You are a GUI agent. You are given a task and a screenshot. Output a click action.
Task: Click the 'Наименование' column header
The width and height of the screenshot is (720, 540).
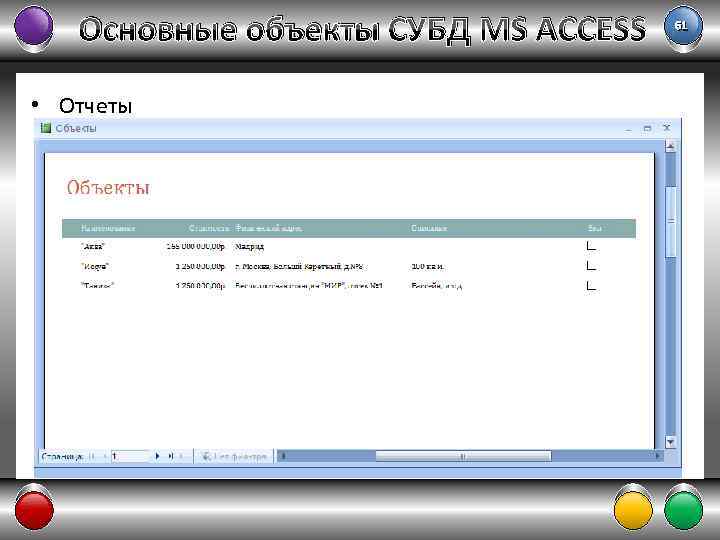click(108, 228)
